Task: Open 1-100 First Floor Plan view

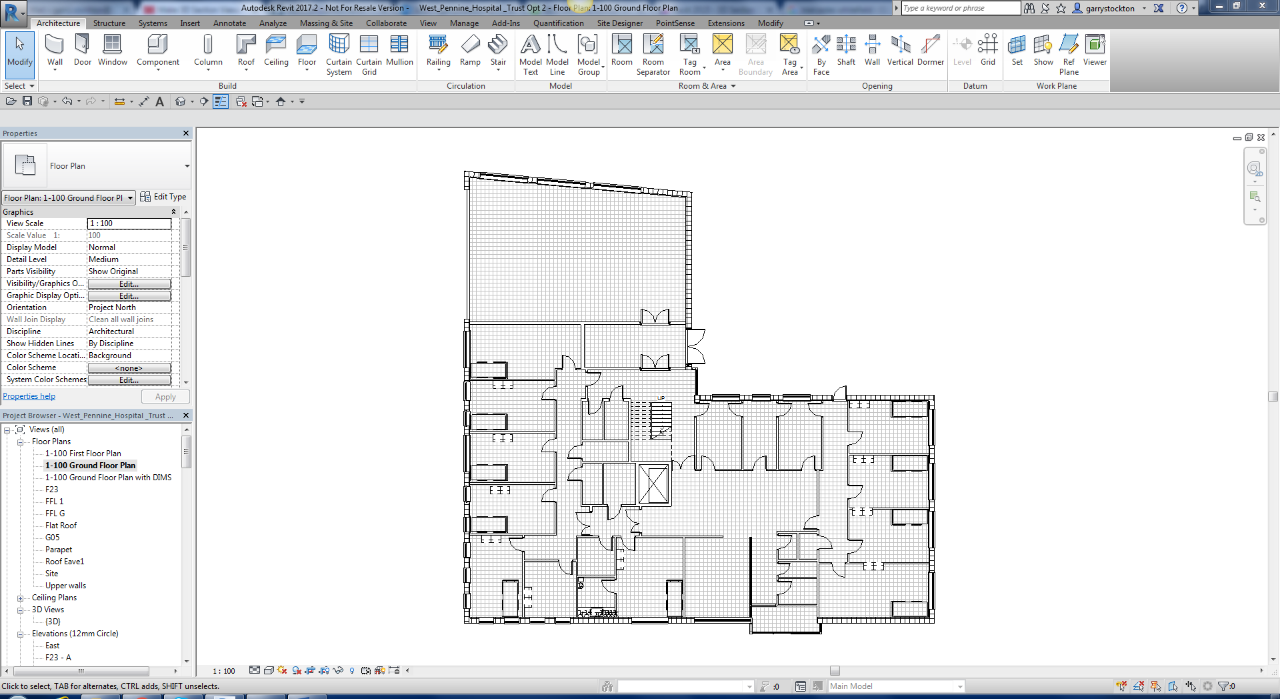Action: coord(83,453)
